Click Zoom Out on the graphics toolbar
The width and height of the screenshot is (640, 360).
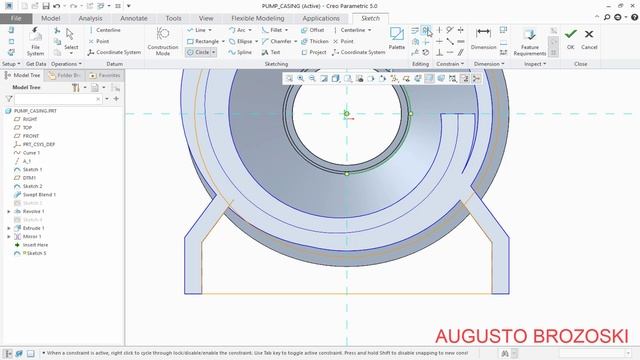312,78
